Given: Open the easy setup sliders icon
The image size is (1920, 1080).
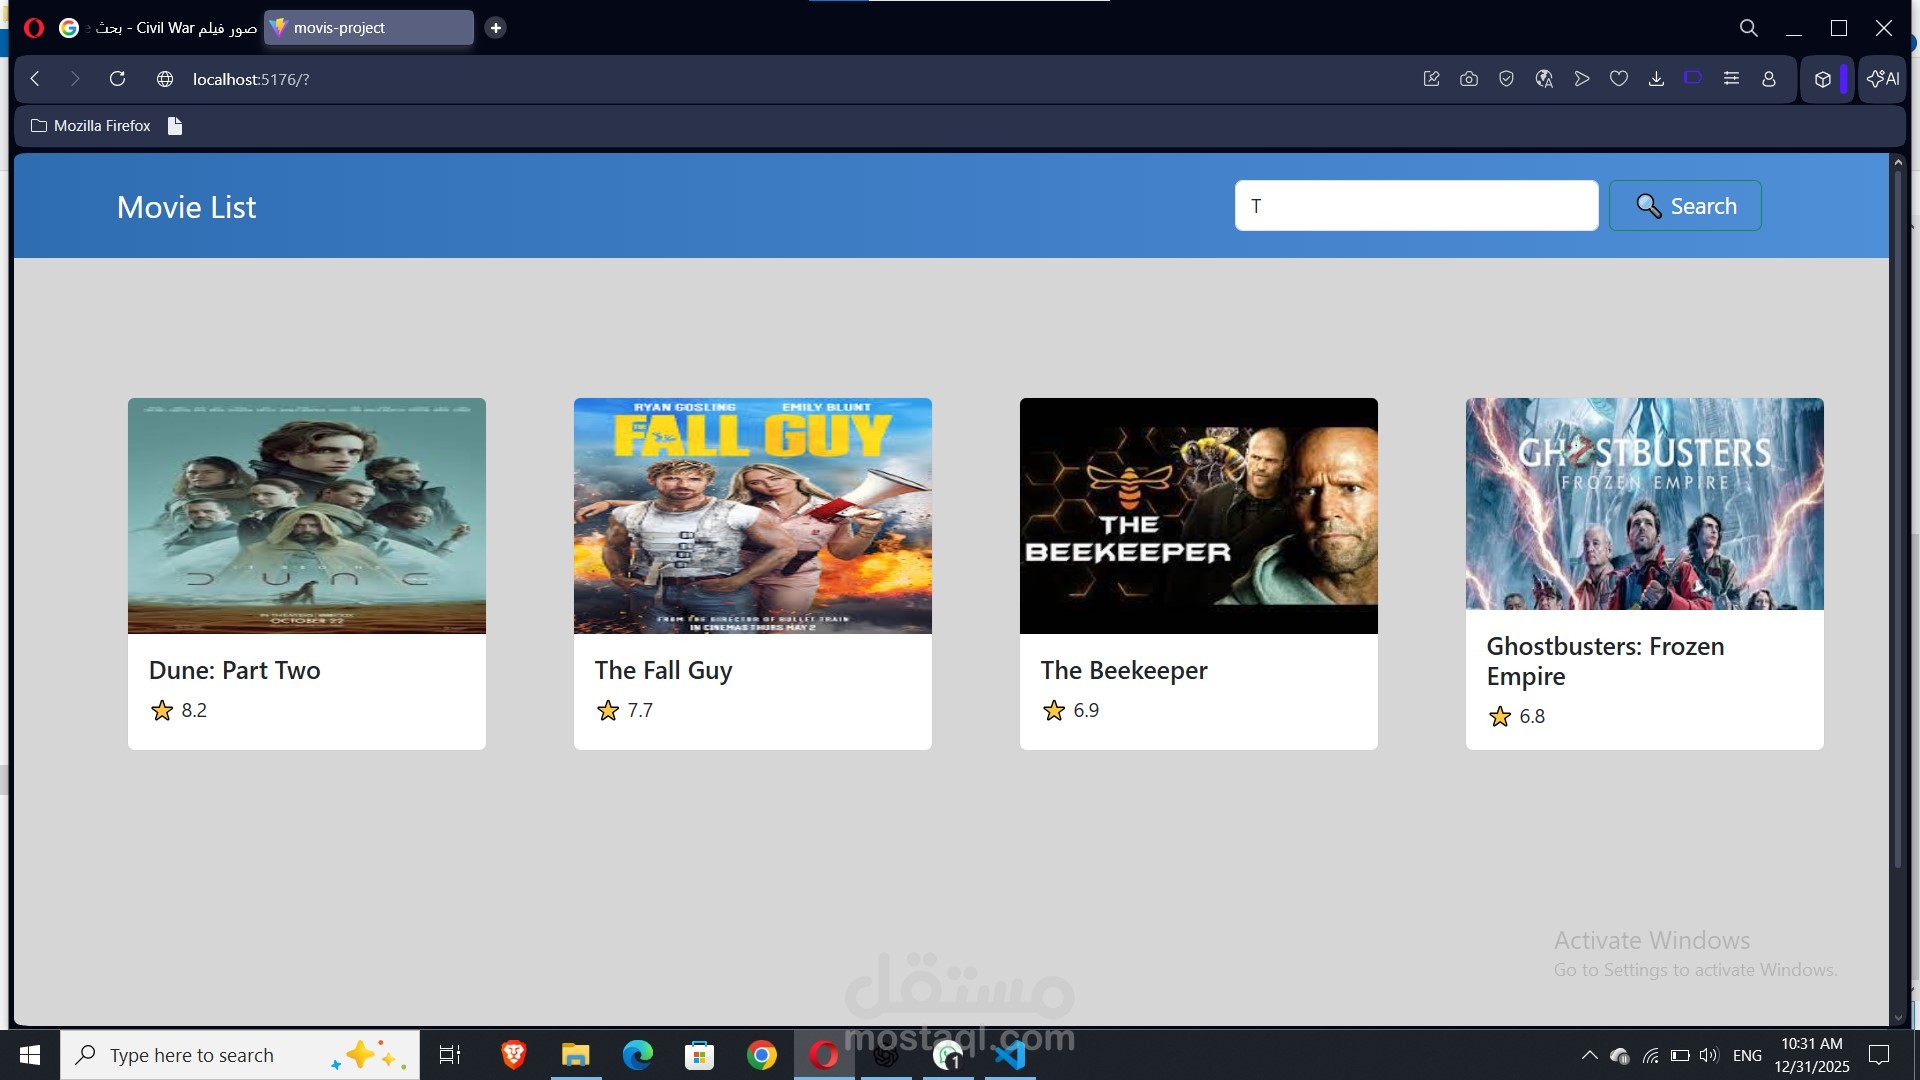Looking at the screenshot, I should point(1731,79).
